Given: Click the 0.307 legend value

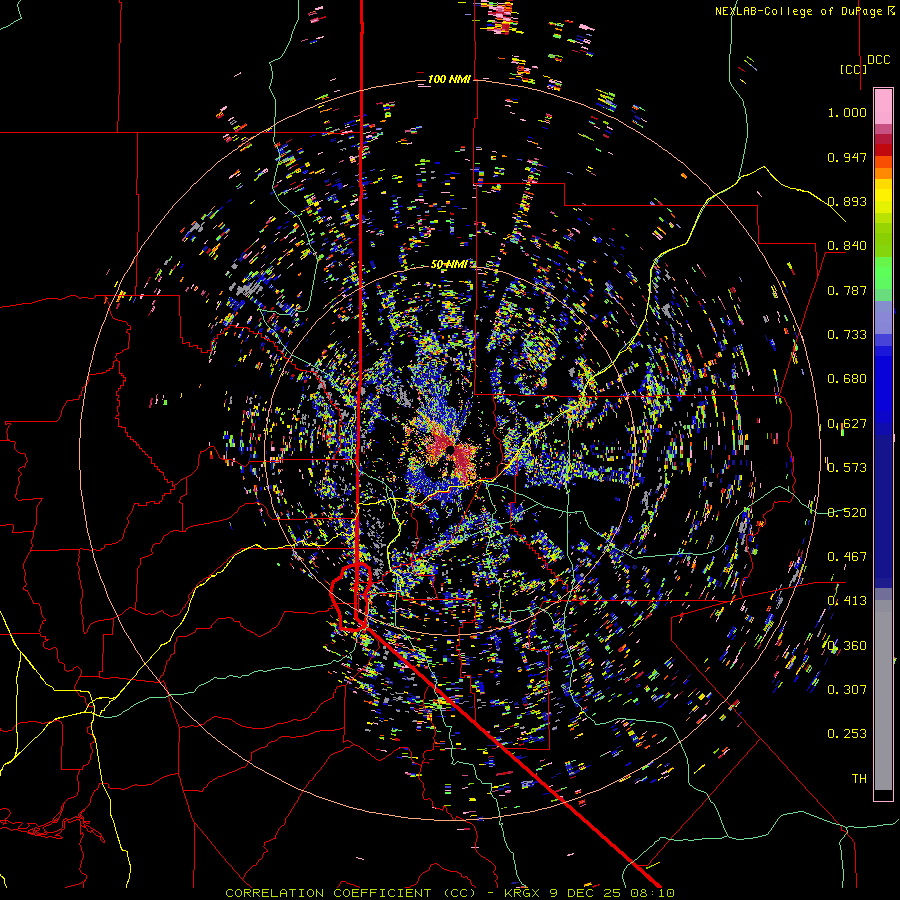Looking at the screenshot, I should (x=847, y=690).
